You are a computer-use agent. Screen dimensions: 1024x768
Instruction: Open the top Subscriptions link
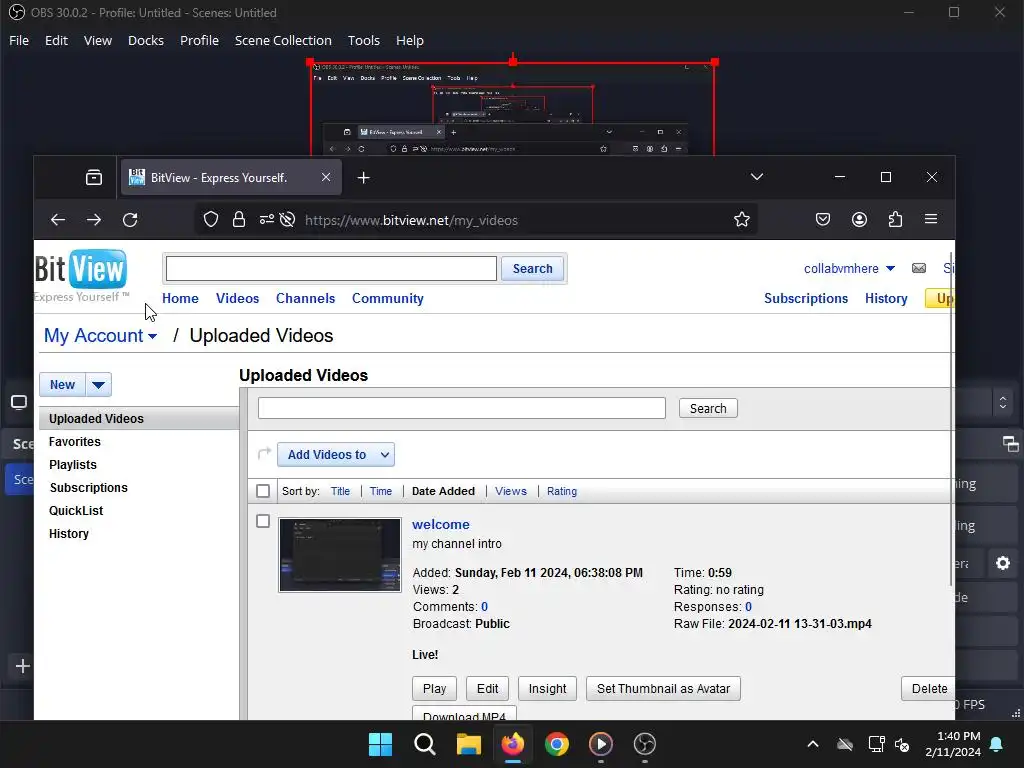pyautogui.click(x=806, y=298)
